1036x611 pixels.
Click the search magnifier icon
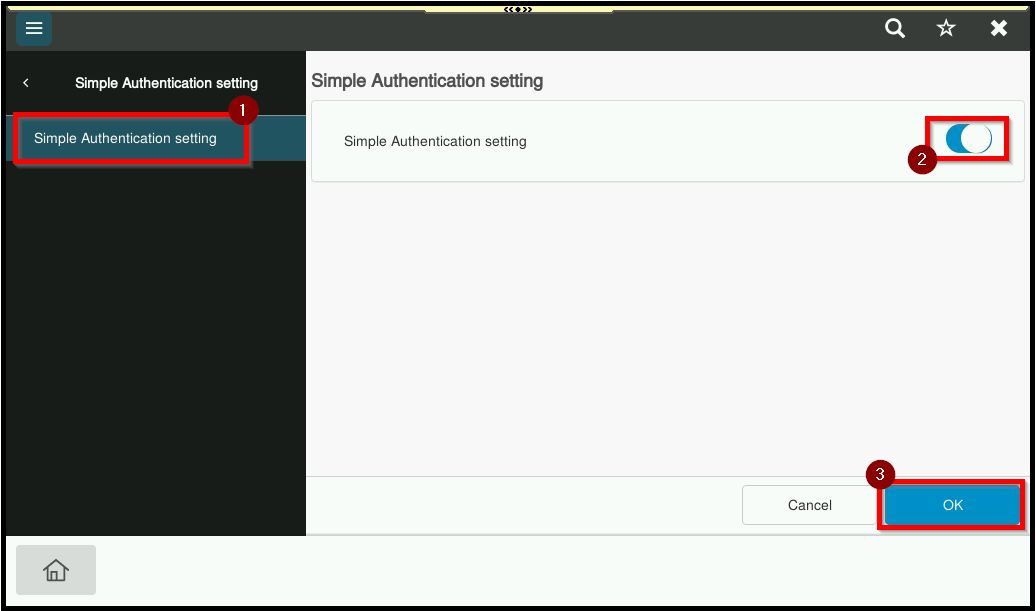895,29
